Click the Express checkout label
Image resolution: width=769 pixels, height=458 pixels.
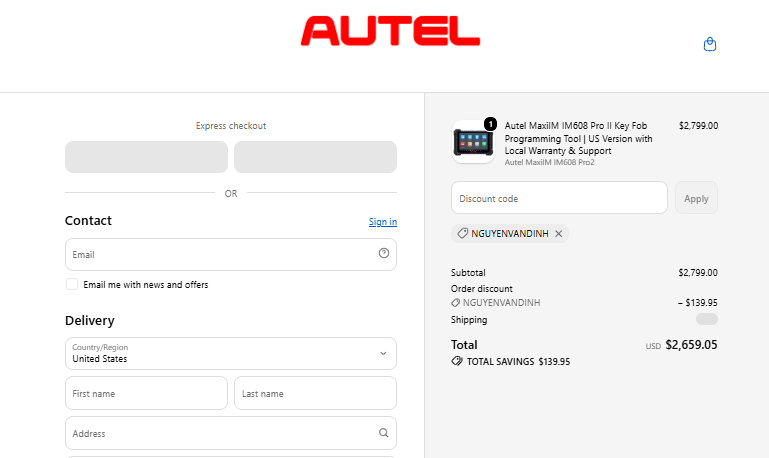pos(231,126)
